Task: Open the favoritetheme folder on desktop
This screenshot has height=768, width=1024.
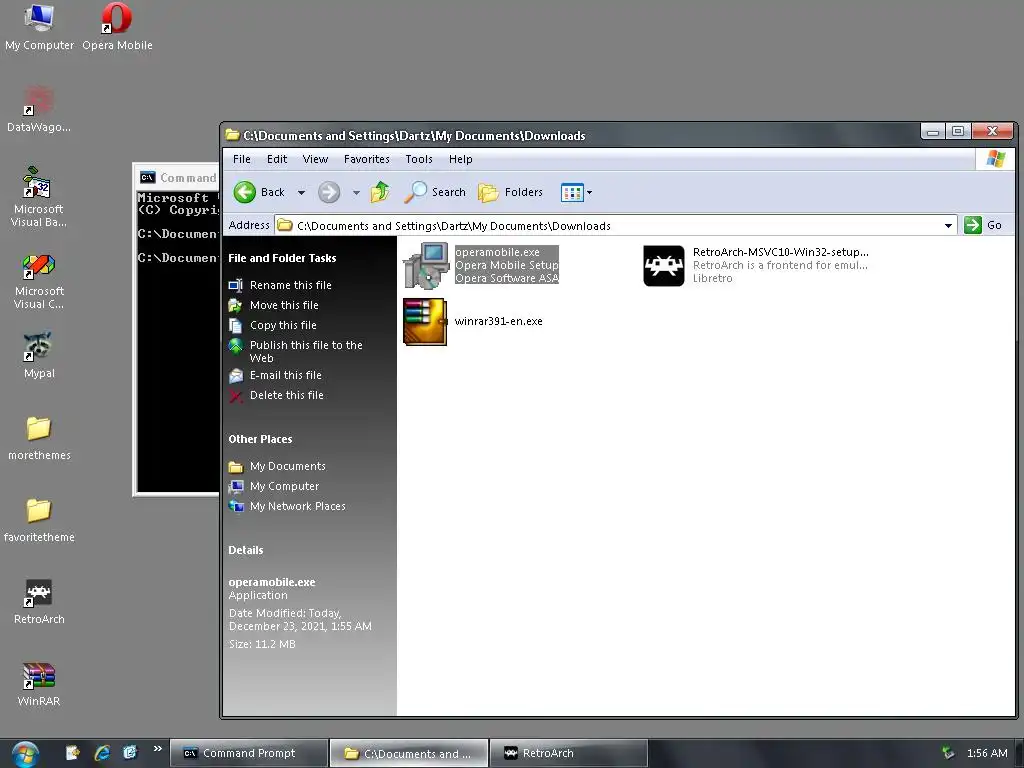Action: click(x=39, y=519)
